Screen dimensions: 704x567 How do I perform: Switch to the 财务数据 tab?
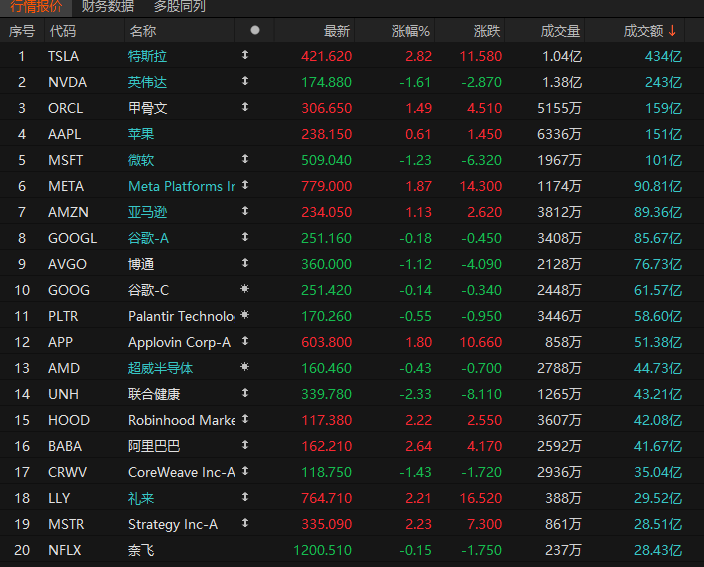click(x=108, y=6)
